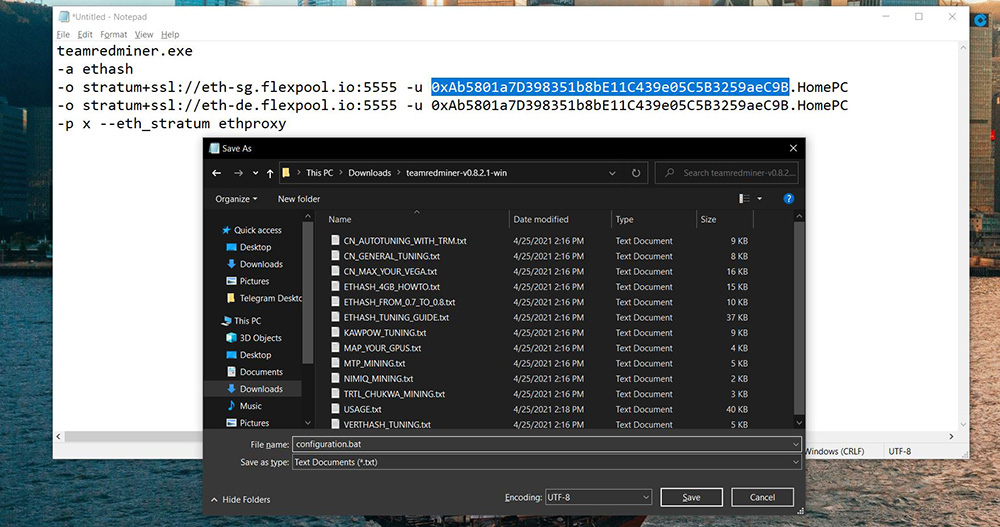Create a New folder

298,199
